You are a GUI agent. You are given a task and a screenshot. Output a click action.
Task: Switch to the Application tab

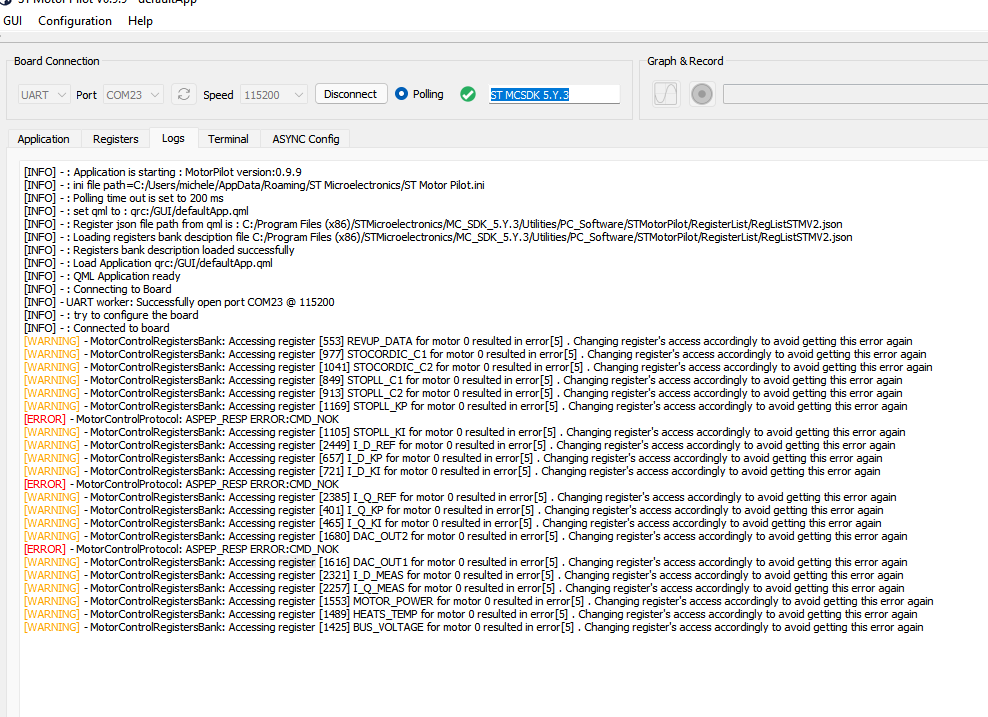pyautogui.click(x=43, y=139)
